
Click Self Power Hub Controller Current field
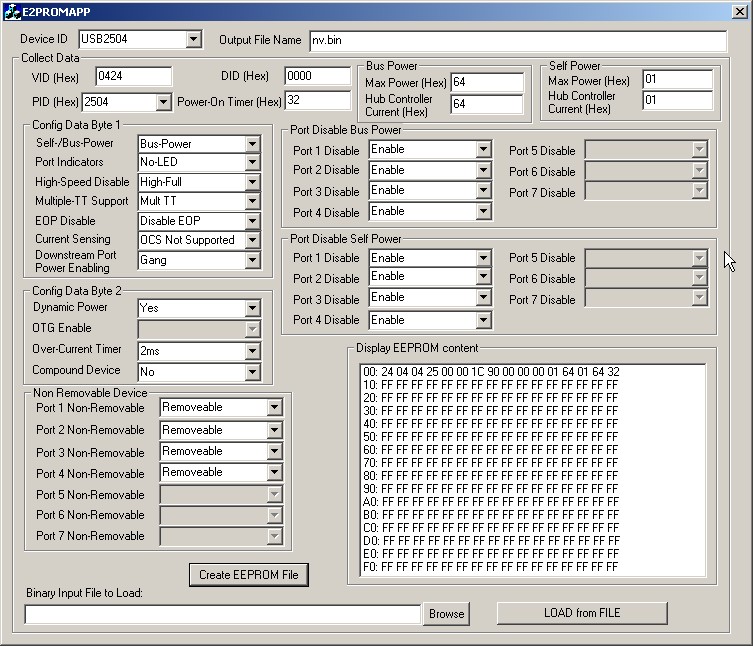point(678,100)
